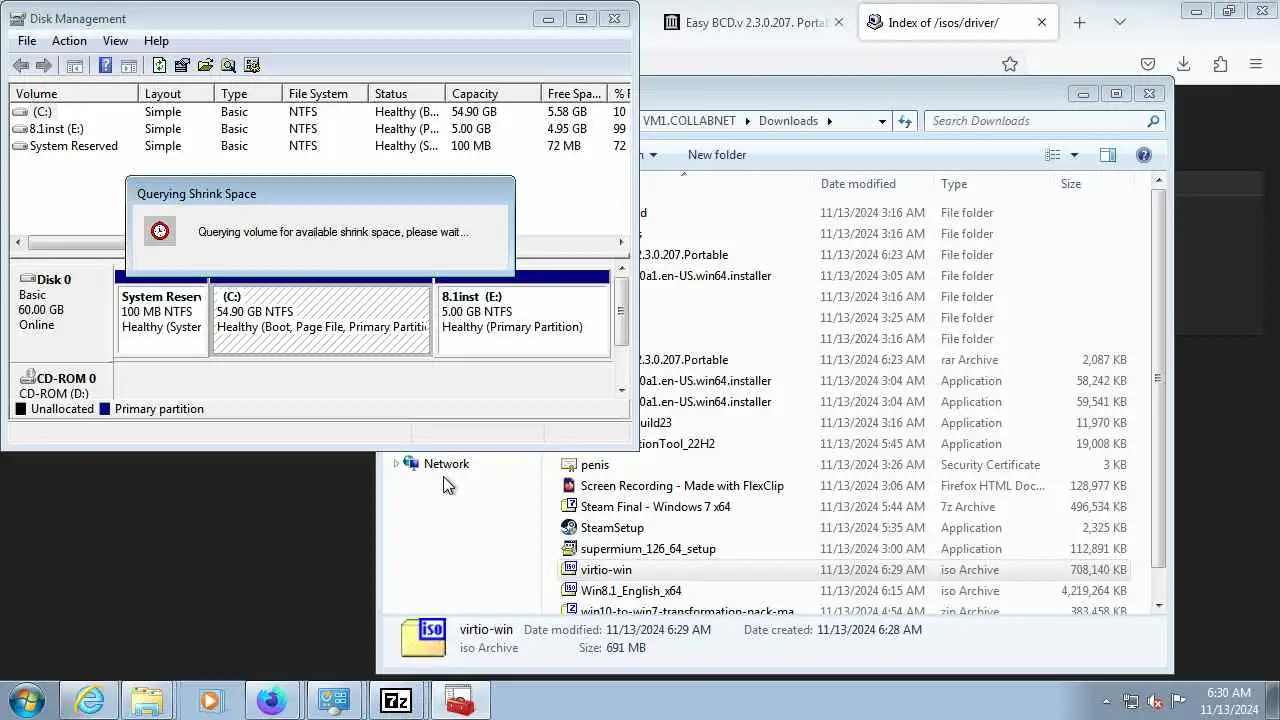Open the File menu in Disk Management

point(27,41)
